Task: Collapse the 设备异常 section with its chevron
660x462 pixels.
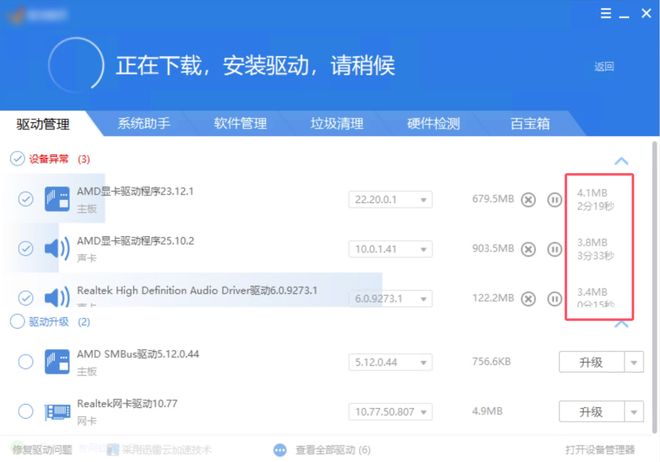Action: [x=621, y=161]
